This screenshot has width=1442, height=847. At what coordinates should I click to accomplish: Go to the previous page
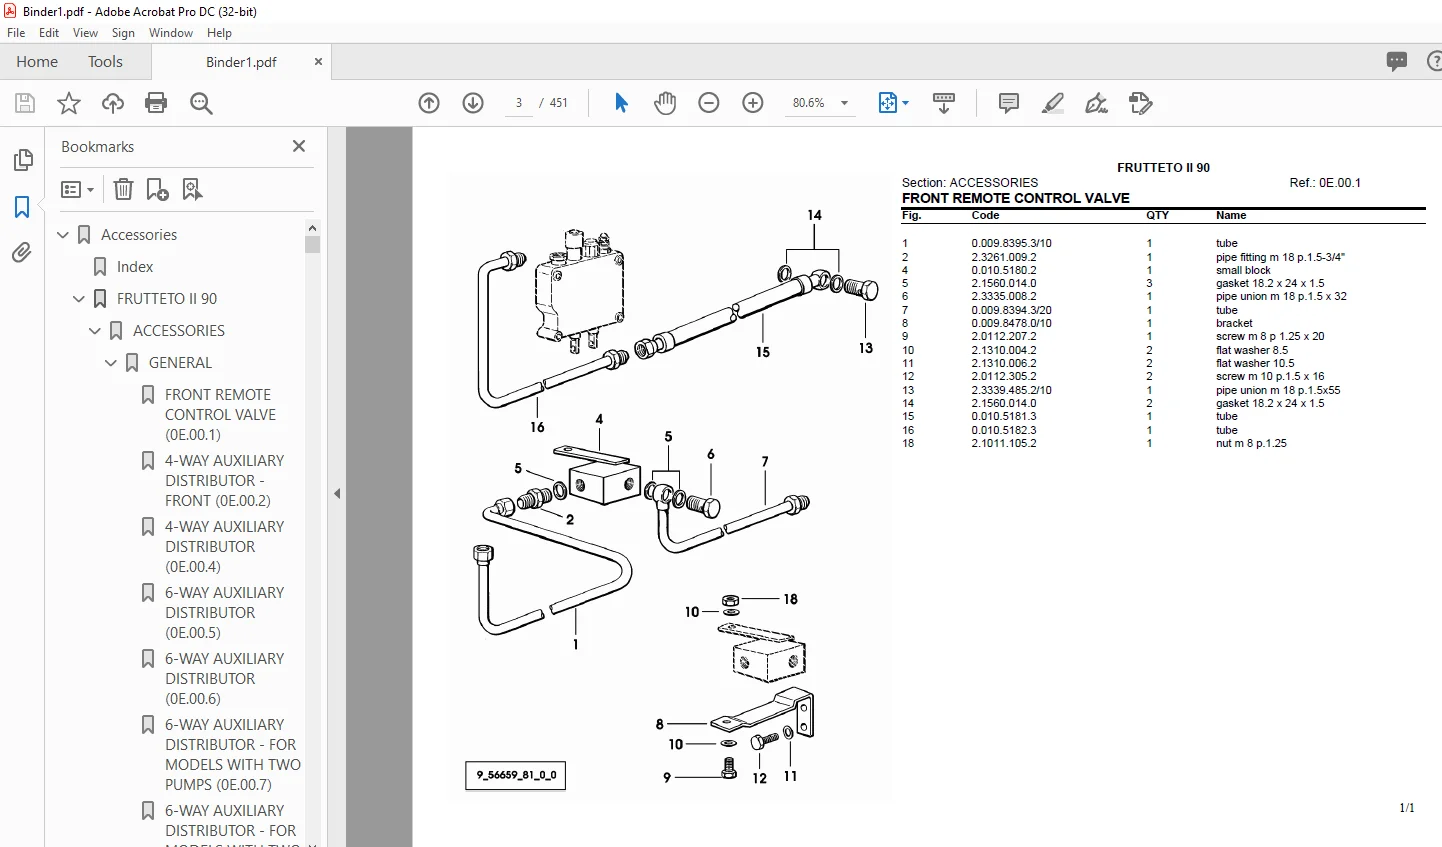coord(429,103)
